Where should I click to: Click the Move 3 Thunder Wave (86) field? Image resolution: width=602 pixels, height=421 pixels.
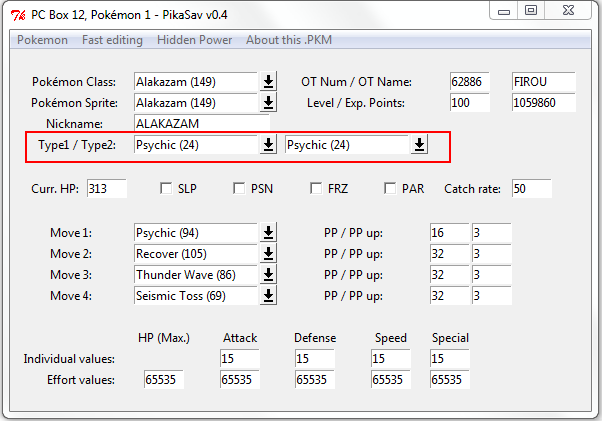point(196,274)
